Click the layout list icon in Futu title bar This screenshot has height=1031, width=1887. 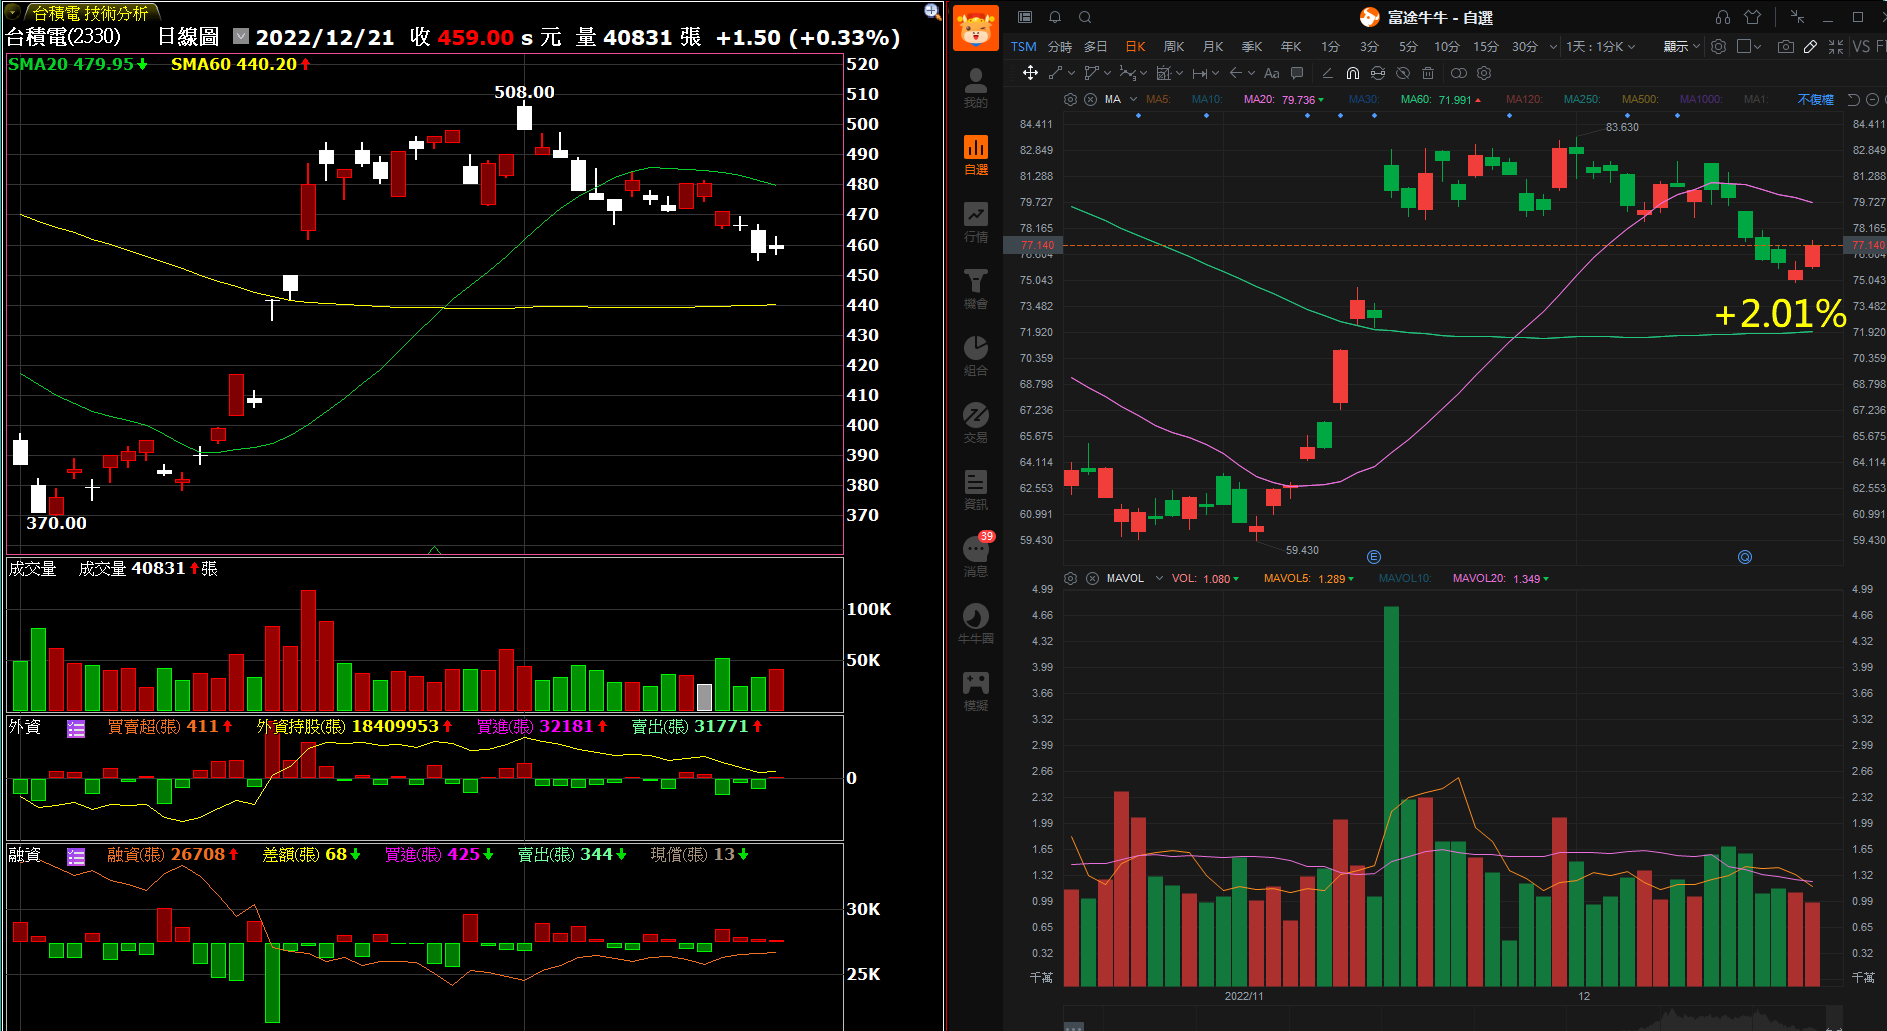(x=1025, y=17)
